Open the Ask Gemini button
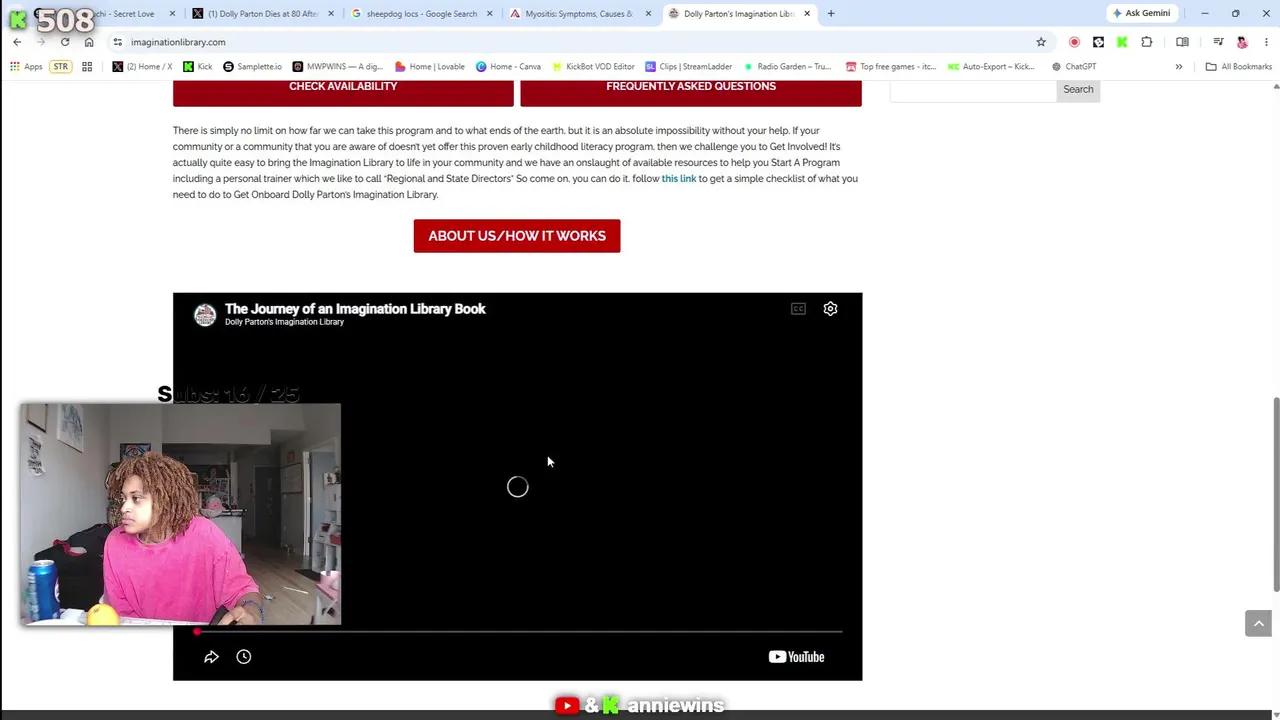The height and width of the screenshot is (720, 1280). [x=1141, y=13]
